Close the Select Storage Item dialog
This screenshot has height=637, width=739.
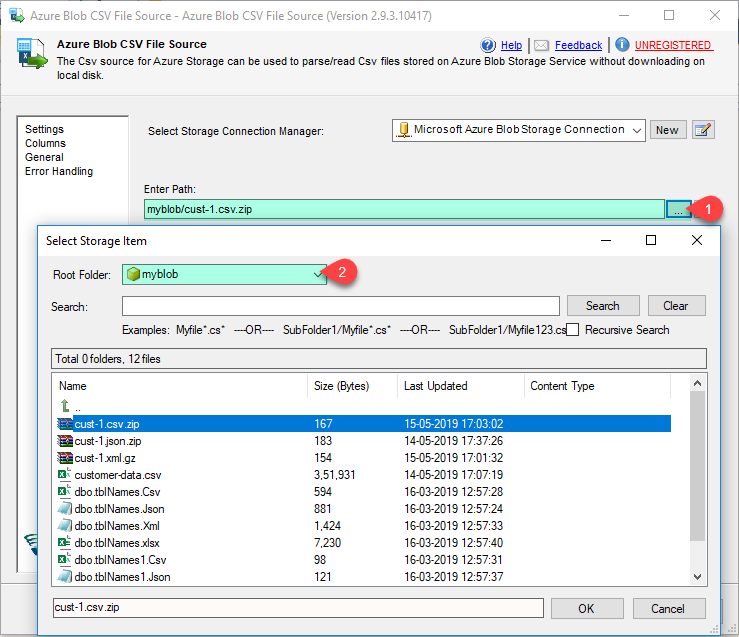click(x=697, y=240)
